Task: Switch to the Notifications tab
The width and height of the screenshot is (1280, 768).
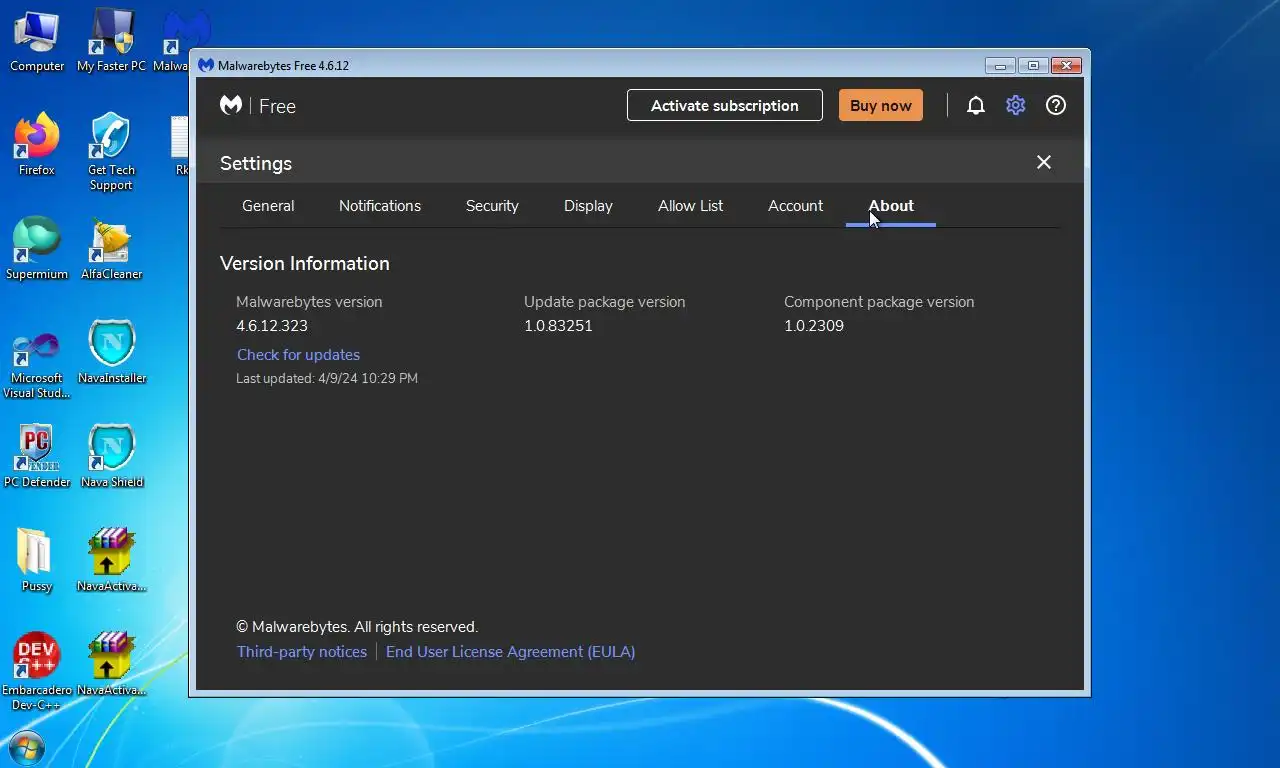Action: [380, 206]
